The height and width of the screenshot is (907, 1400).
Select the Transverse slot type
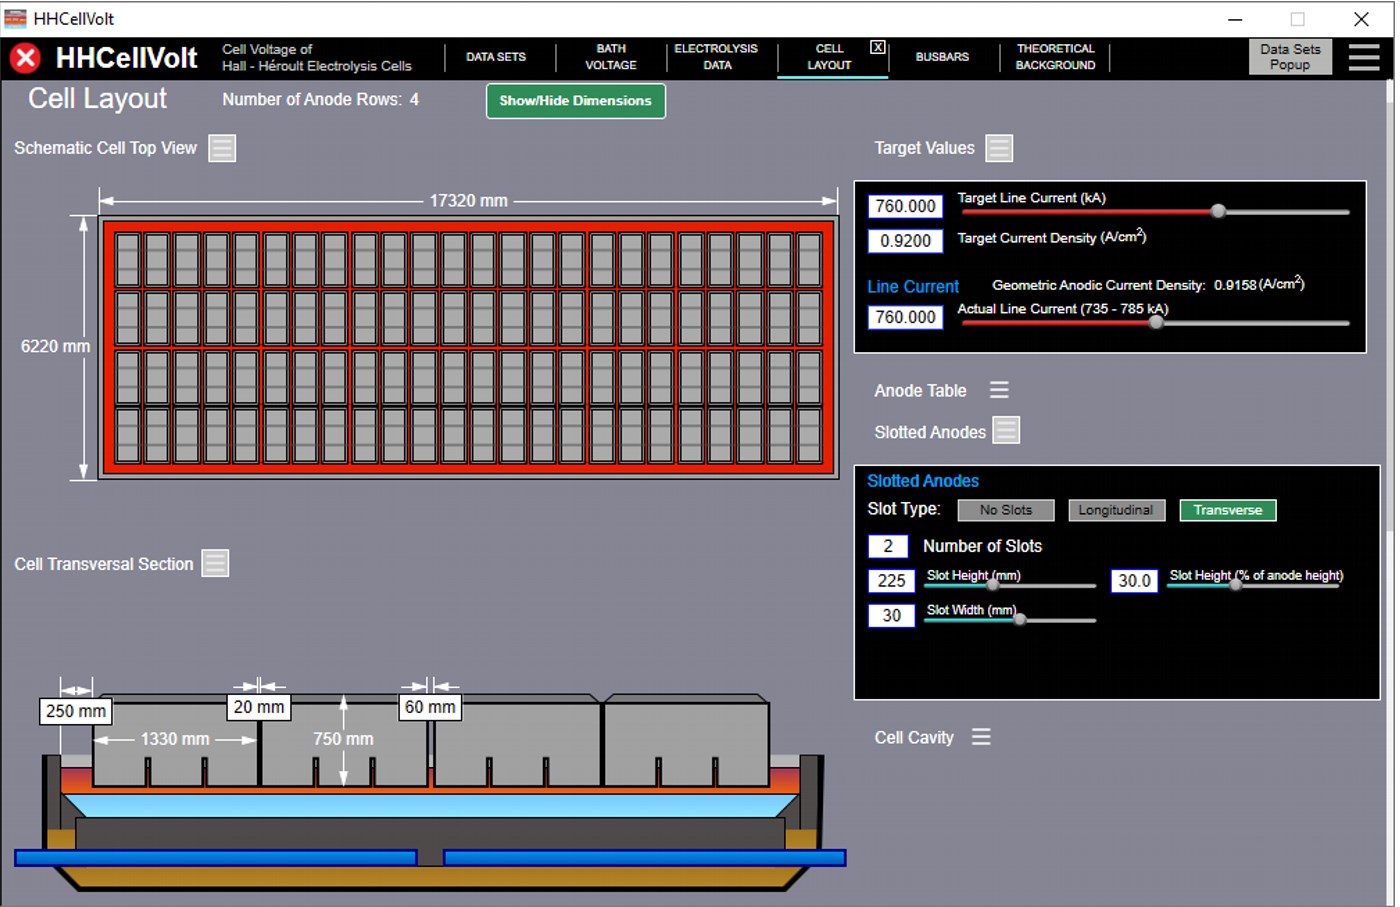[x=1228, y=510]
